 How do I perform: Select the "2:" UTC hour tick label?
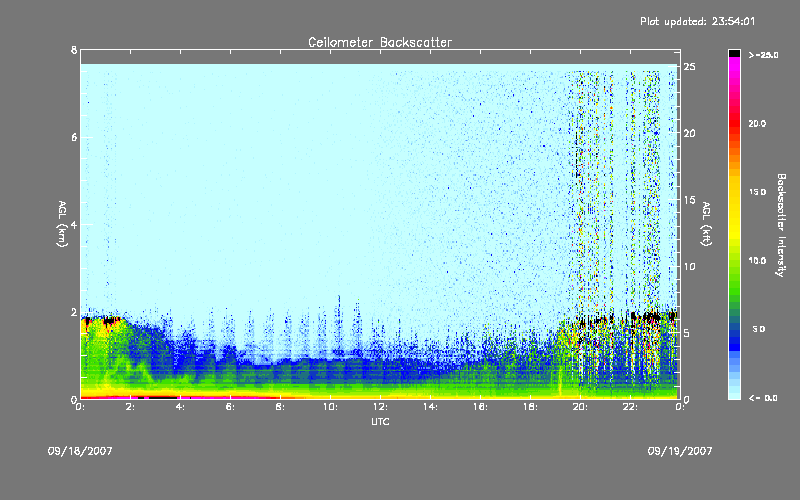coord(131,407)
